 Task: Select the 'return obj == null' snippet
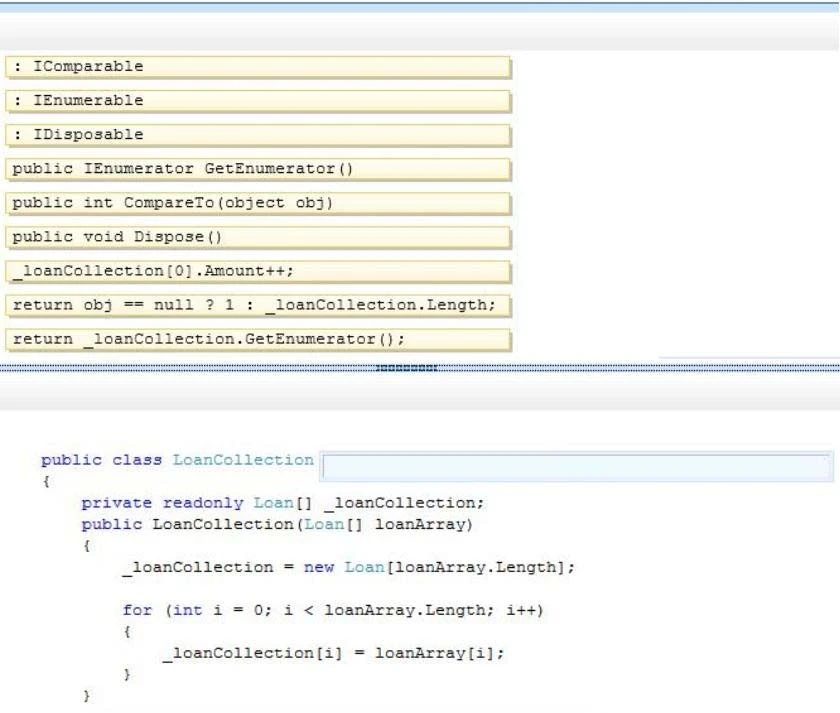[x=258, y=305]
